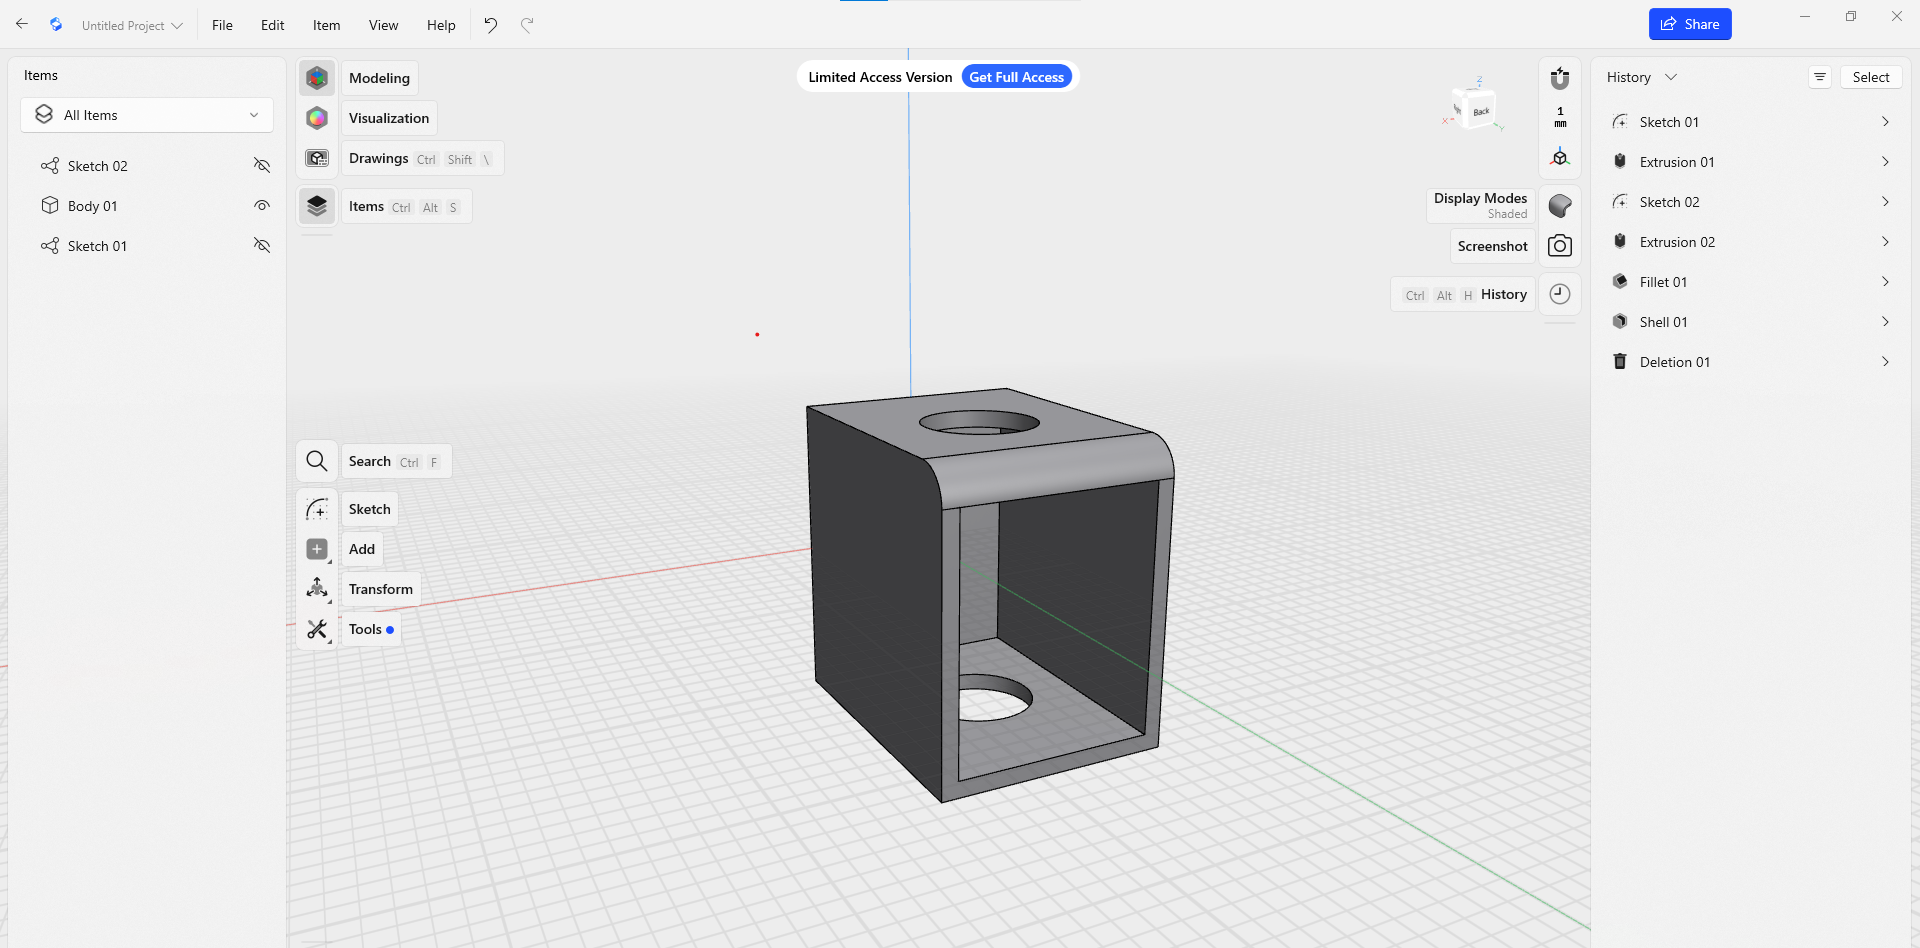Viewport: 1920px width, 948px height.
Task: Open the Item menu
Action: 326,25
